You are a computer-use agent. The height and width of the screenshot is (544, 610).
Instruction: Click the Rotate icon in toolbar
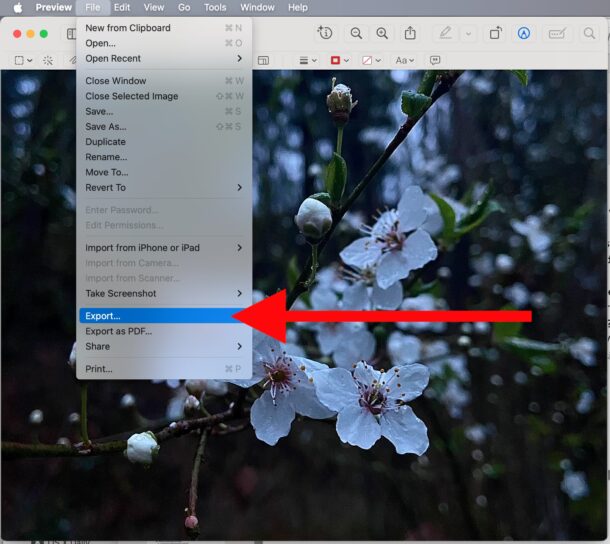[x=495, y=33]
